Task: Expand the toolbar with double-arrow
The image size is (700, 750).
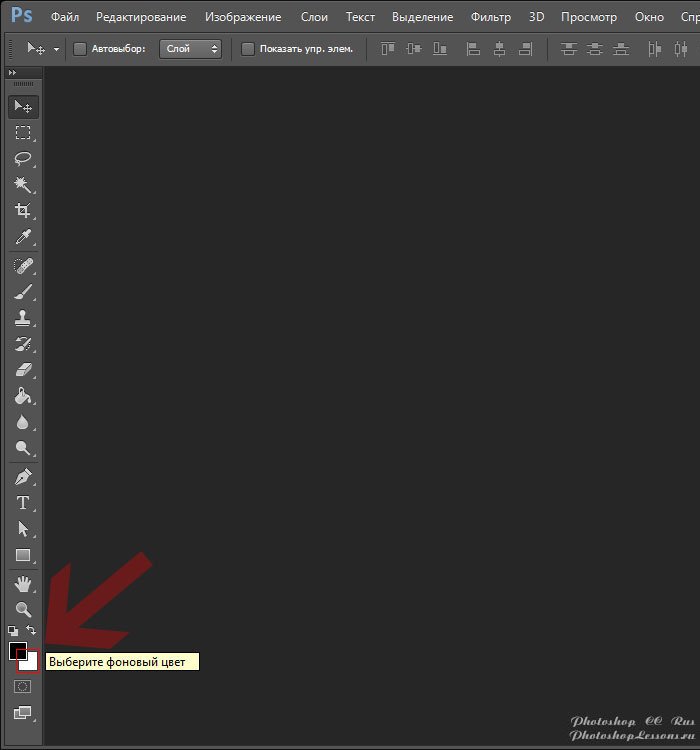Action: (12, 73)
